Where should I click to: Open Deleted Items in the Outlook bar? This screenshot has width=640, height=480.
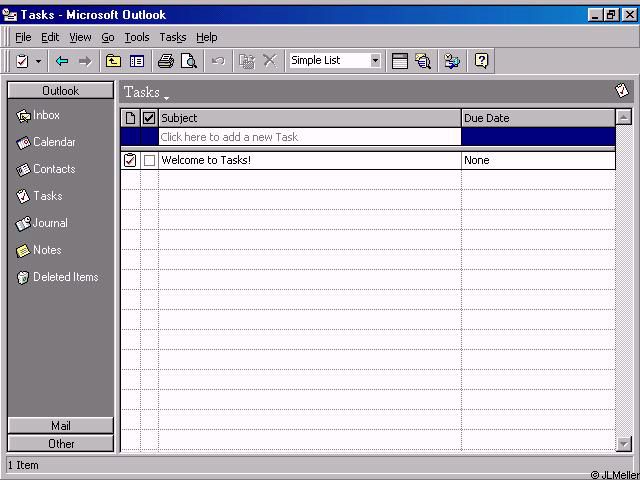58,277
